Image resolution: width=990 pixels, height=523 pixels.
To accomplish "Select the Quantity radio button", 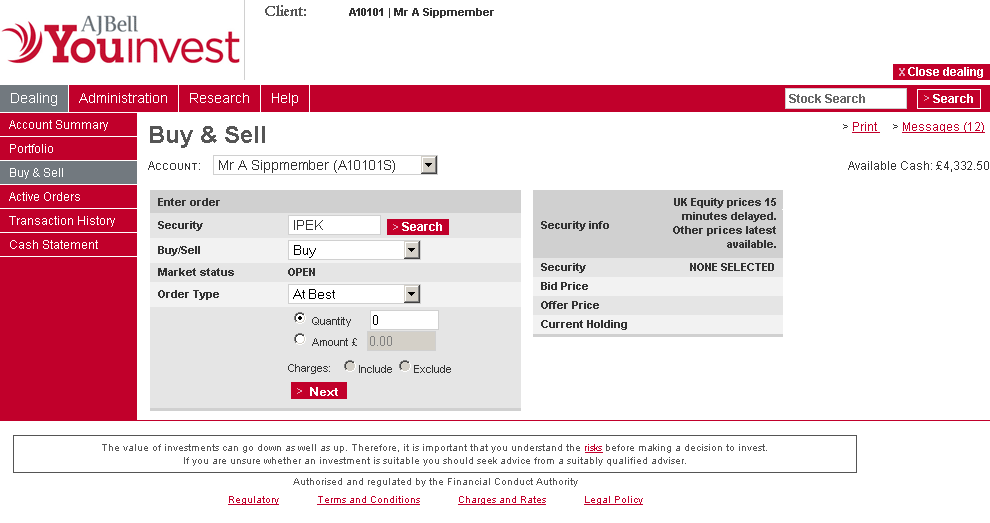I will point(300,318).
